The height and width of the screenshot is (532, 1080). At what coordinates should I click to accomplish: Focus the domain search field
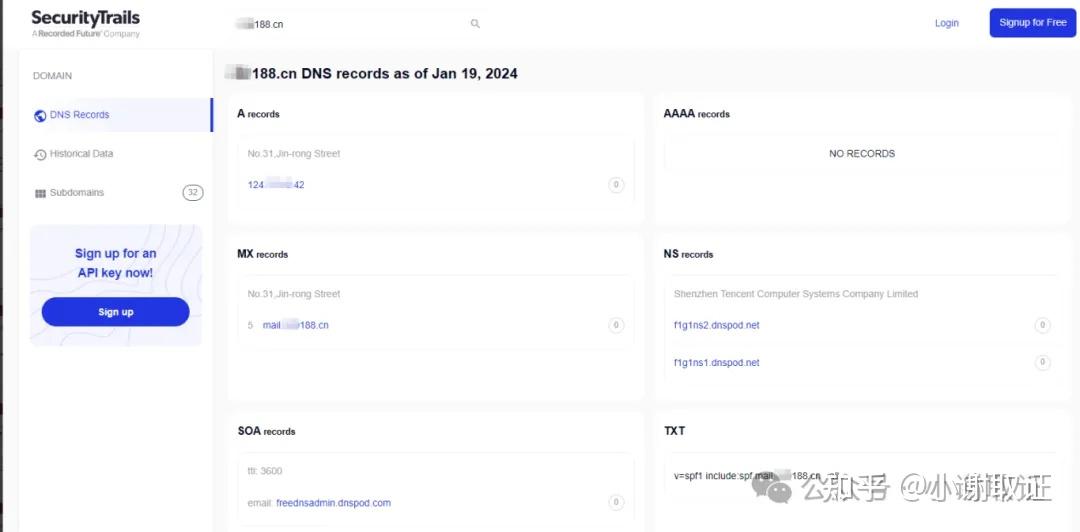pyautogui.click(x=358, y=24)
